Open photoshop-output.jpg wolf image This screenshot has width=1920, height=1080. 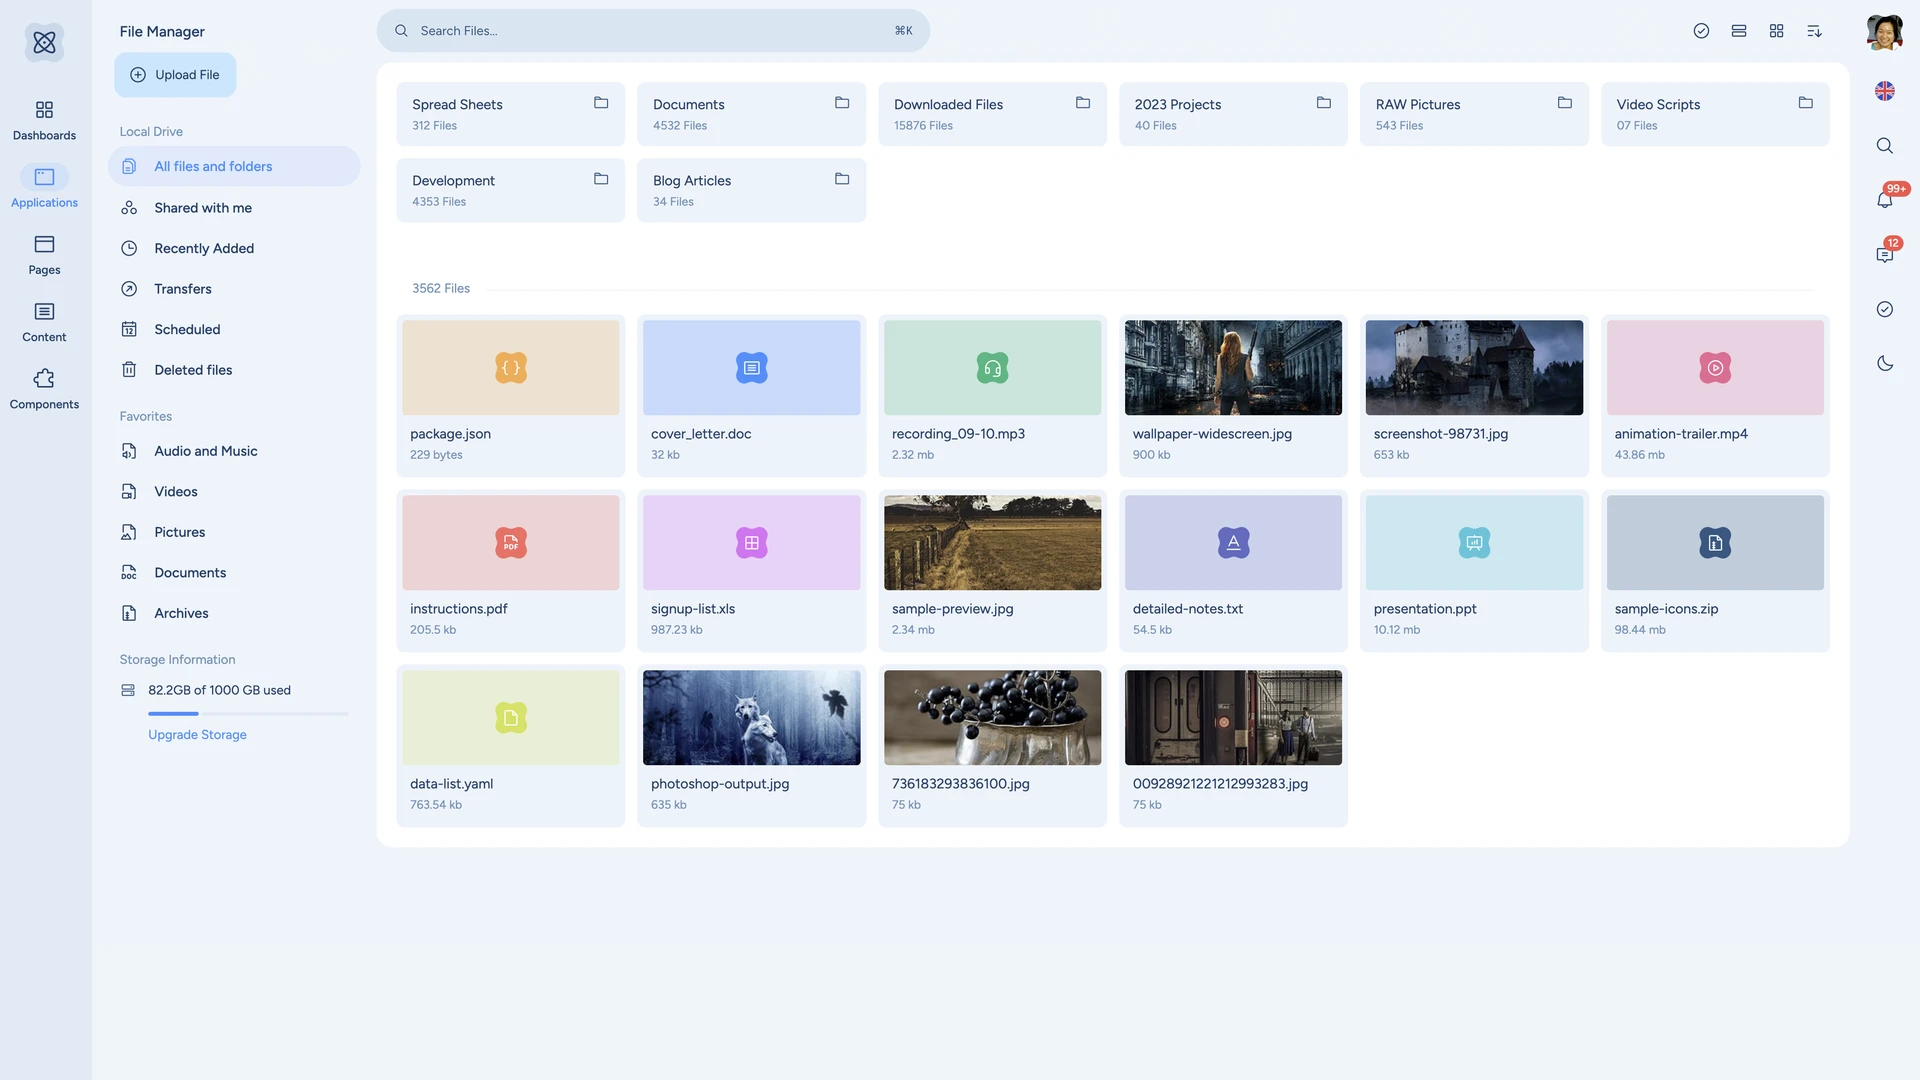point(752,718)
